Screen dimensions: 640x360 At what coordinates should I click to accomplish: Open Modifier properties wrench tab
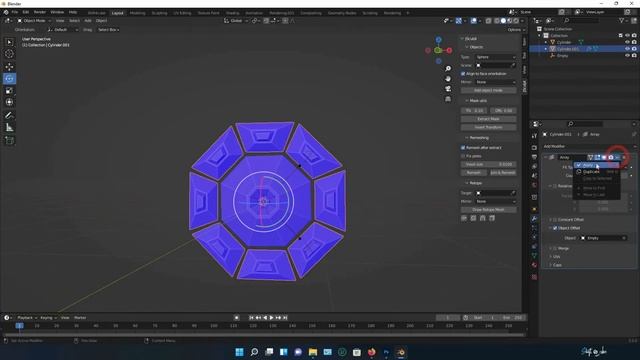(534, 218)
